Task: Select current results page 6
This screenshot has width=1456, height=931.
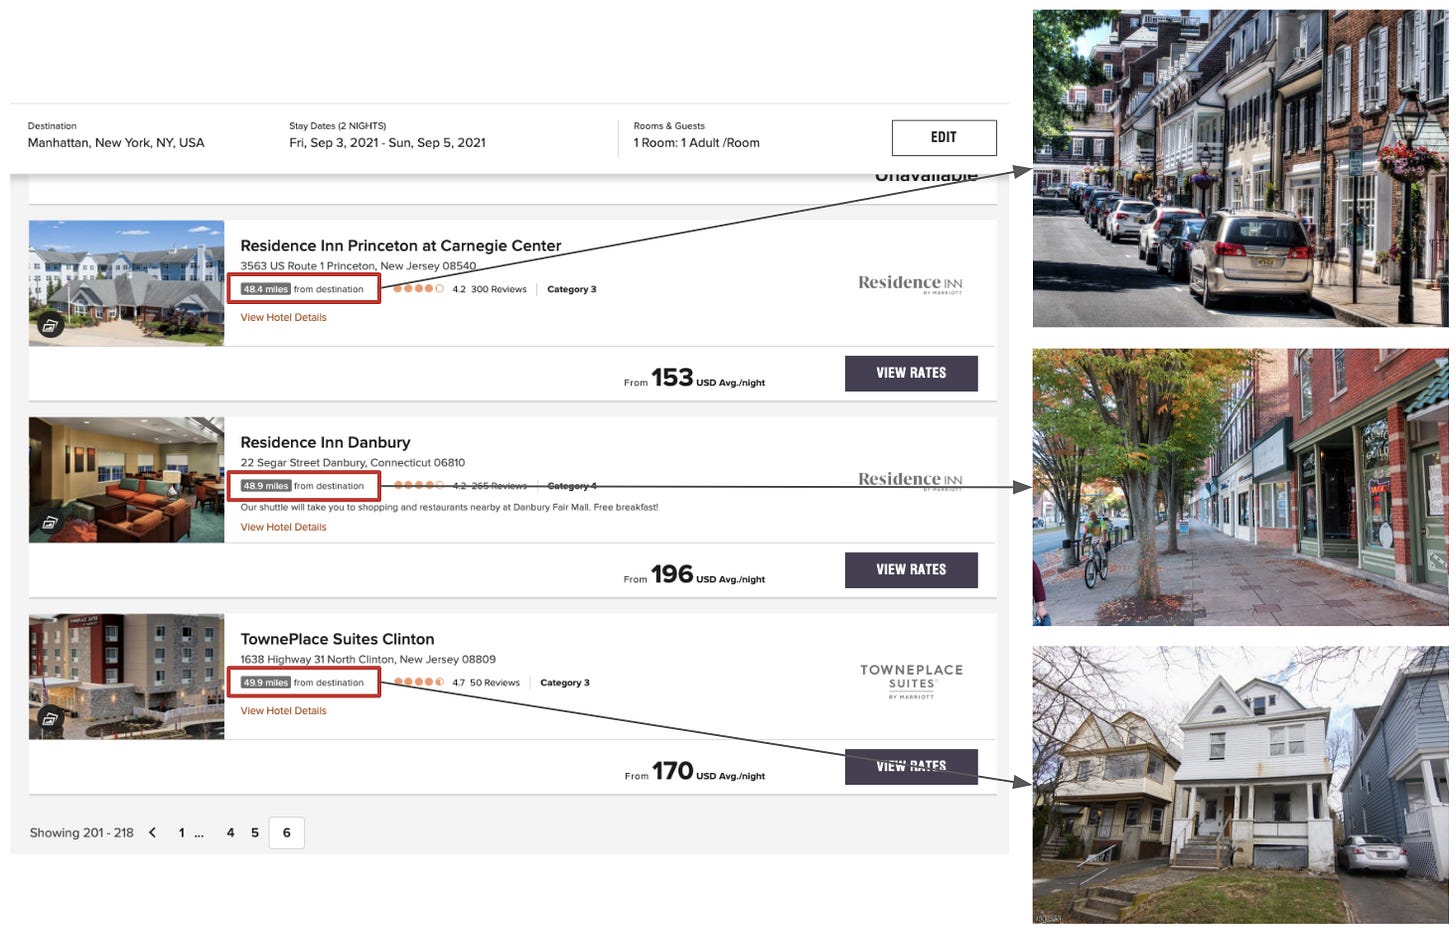Action: click(x=287, y=833)
